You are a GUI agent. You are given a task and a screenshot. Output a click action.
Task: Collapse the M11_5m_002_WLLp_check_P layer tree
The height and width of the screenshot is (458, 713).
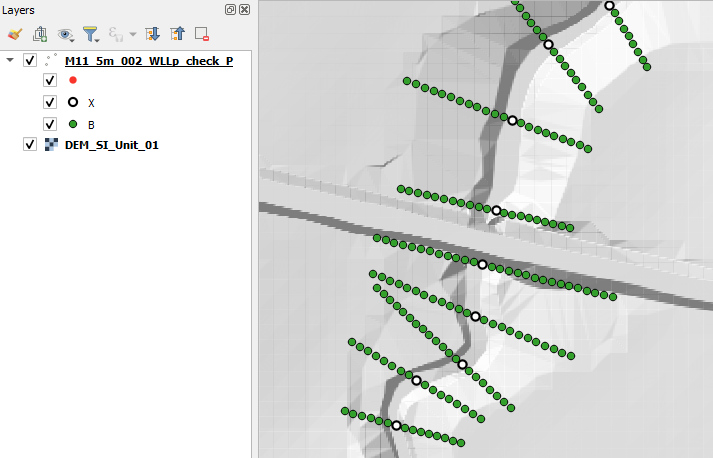coord(11,61)
